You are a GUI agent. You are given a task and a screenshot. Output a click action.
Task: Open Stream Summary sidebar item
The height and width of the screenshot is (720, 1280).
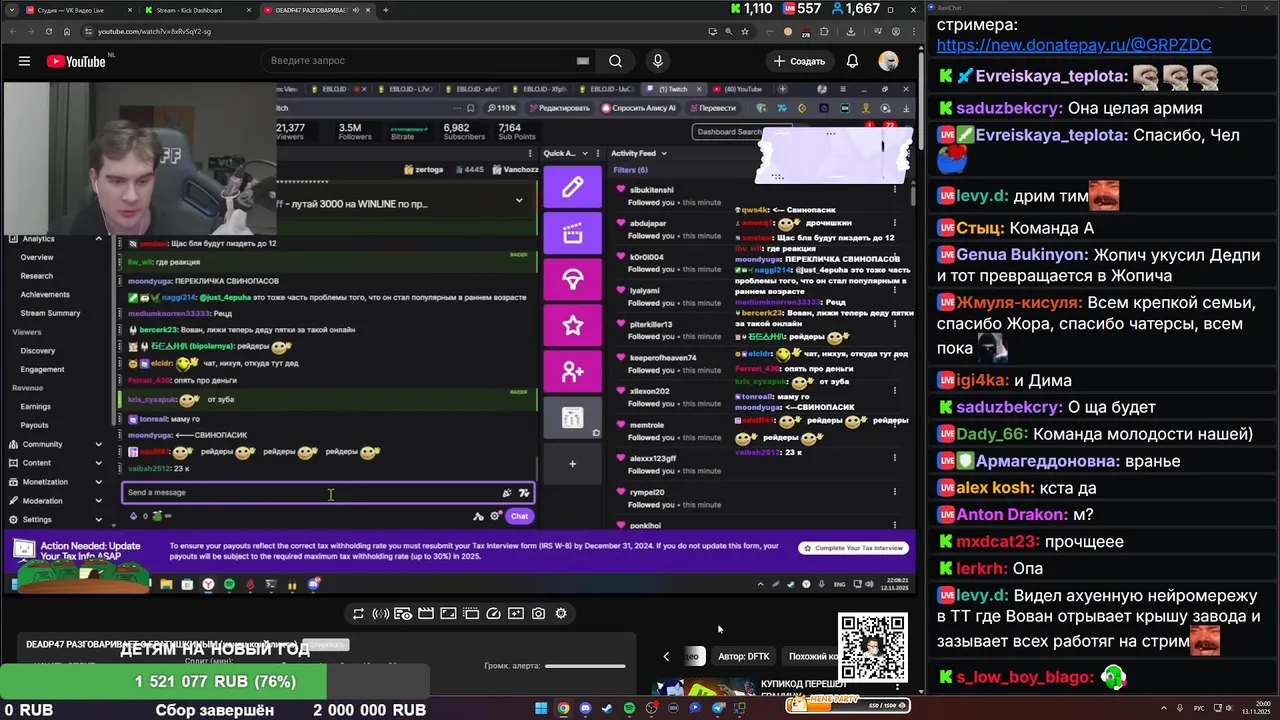50,313
